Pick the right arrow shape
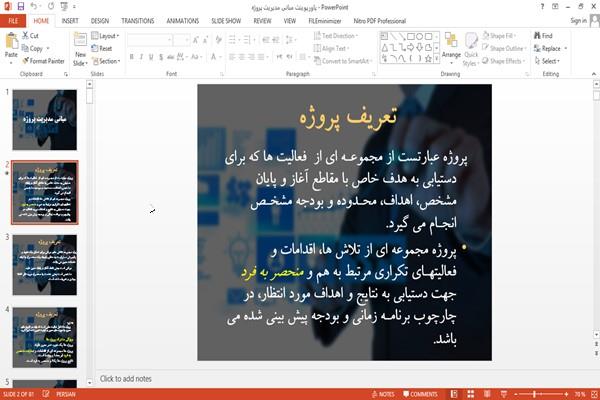600x400 pixels. [x=411, y=47]
